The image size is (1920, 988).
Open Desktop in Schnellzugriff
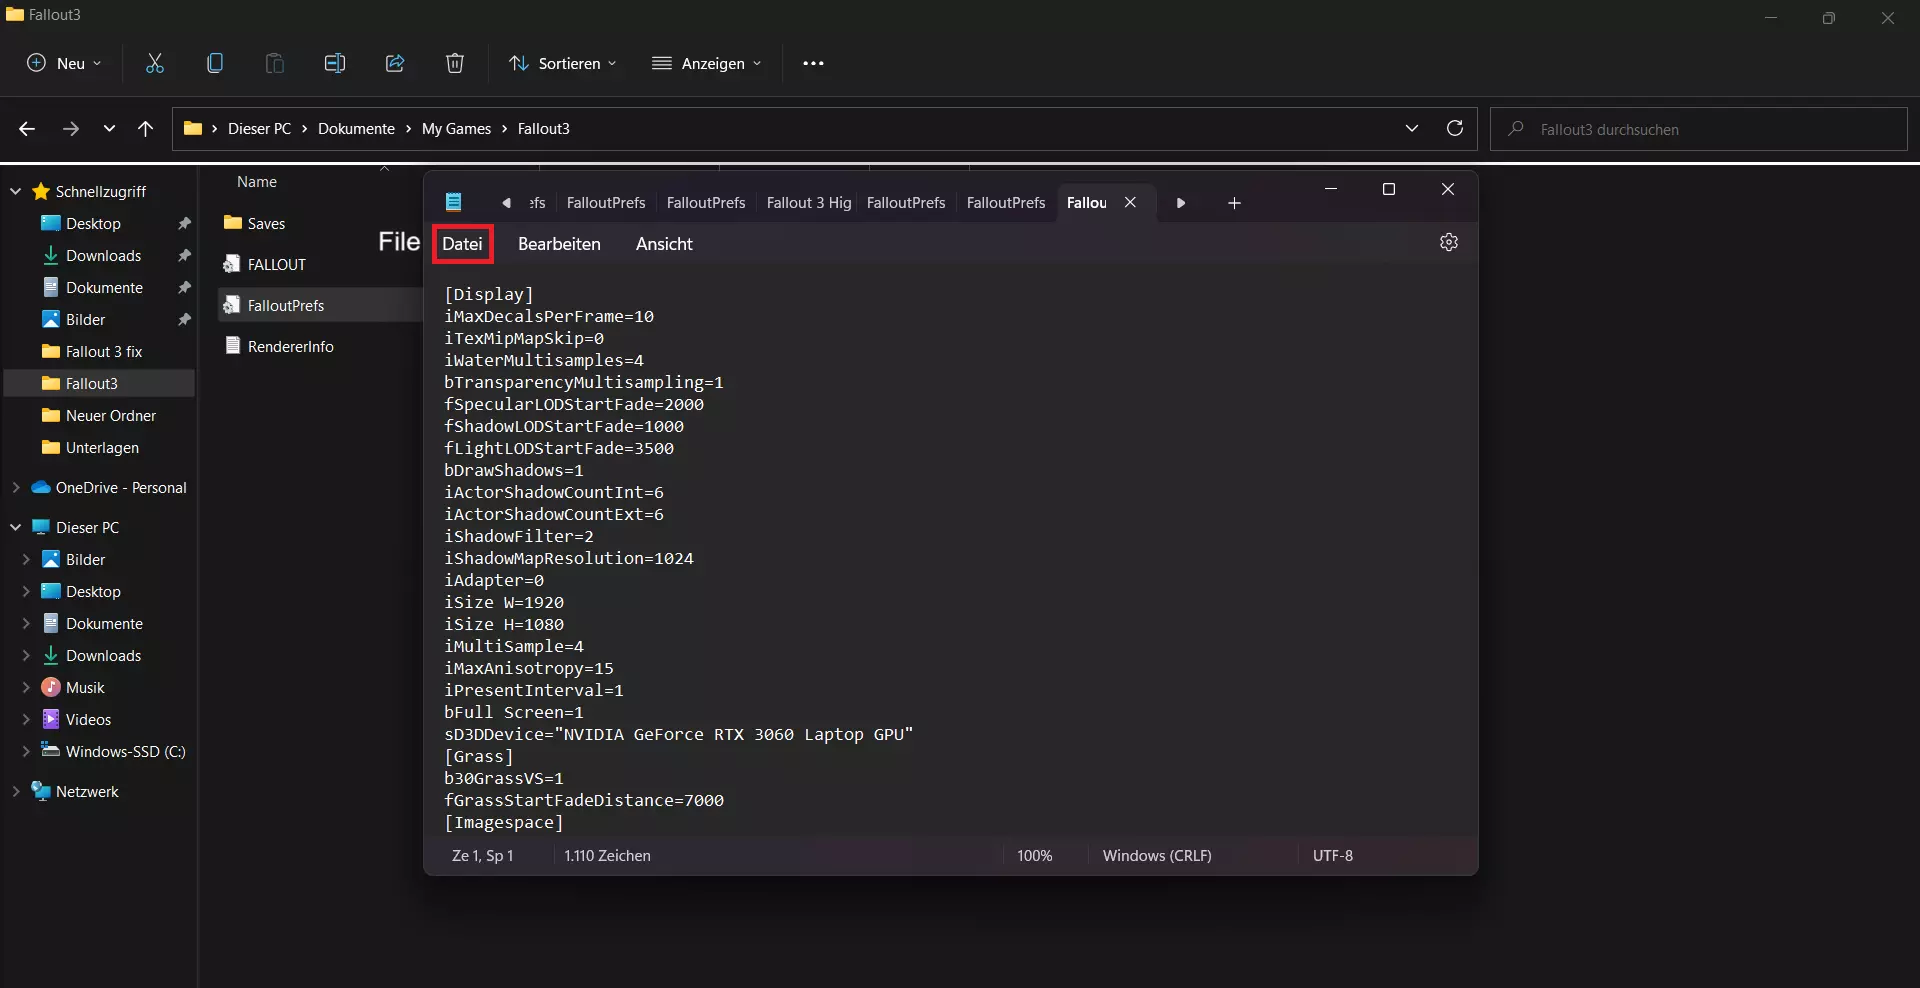coord(93,223)
